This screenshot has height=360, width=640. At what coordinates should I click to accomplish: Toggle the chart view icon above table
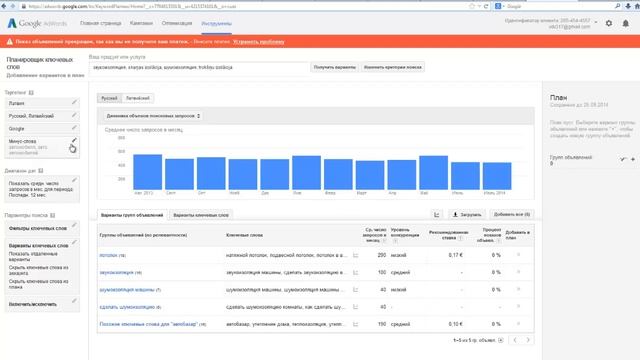tap(437, 214)
